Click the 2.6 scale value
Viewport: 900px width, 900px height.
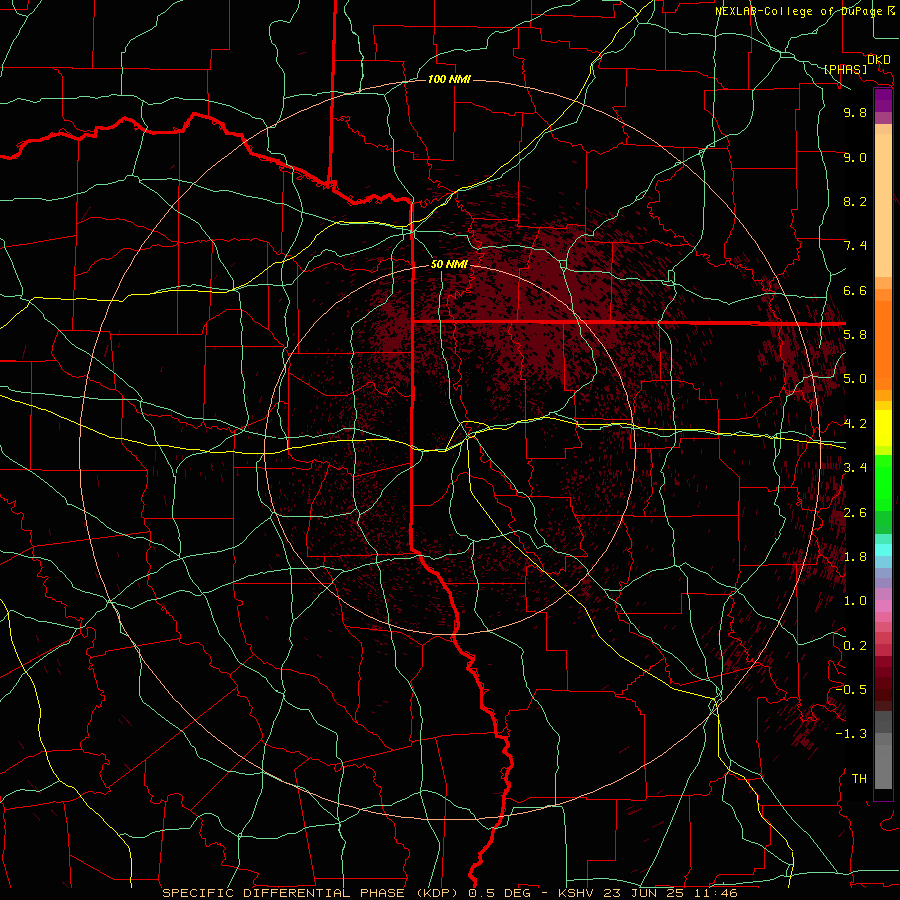pos(855,513)
